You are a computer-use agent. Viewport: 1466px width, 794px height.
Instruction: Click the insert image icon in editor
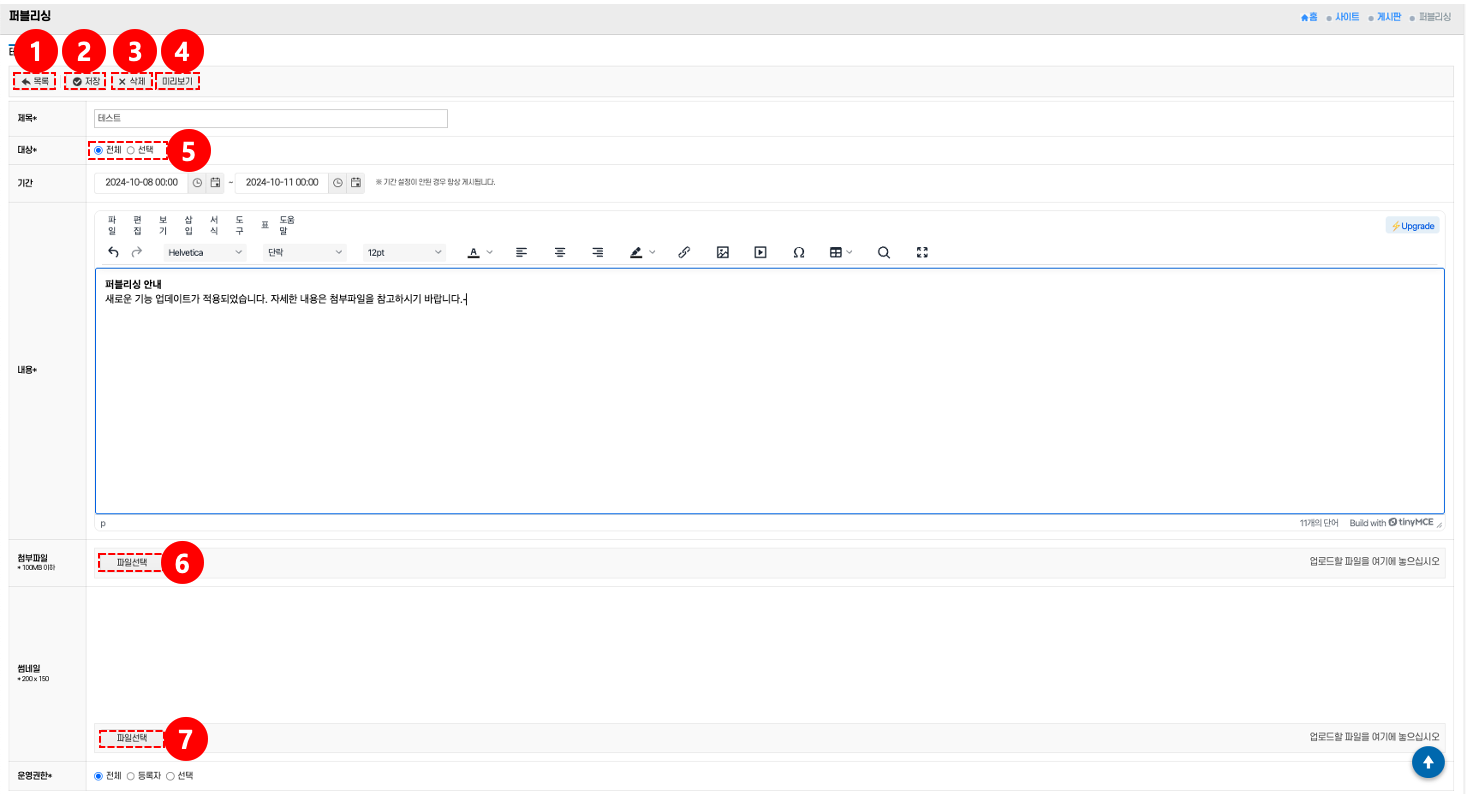coord(722,253)
